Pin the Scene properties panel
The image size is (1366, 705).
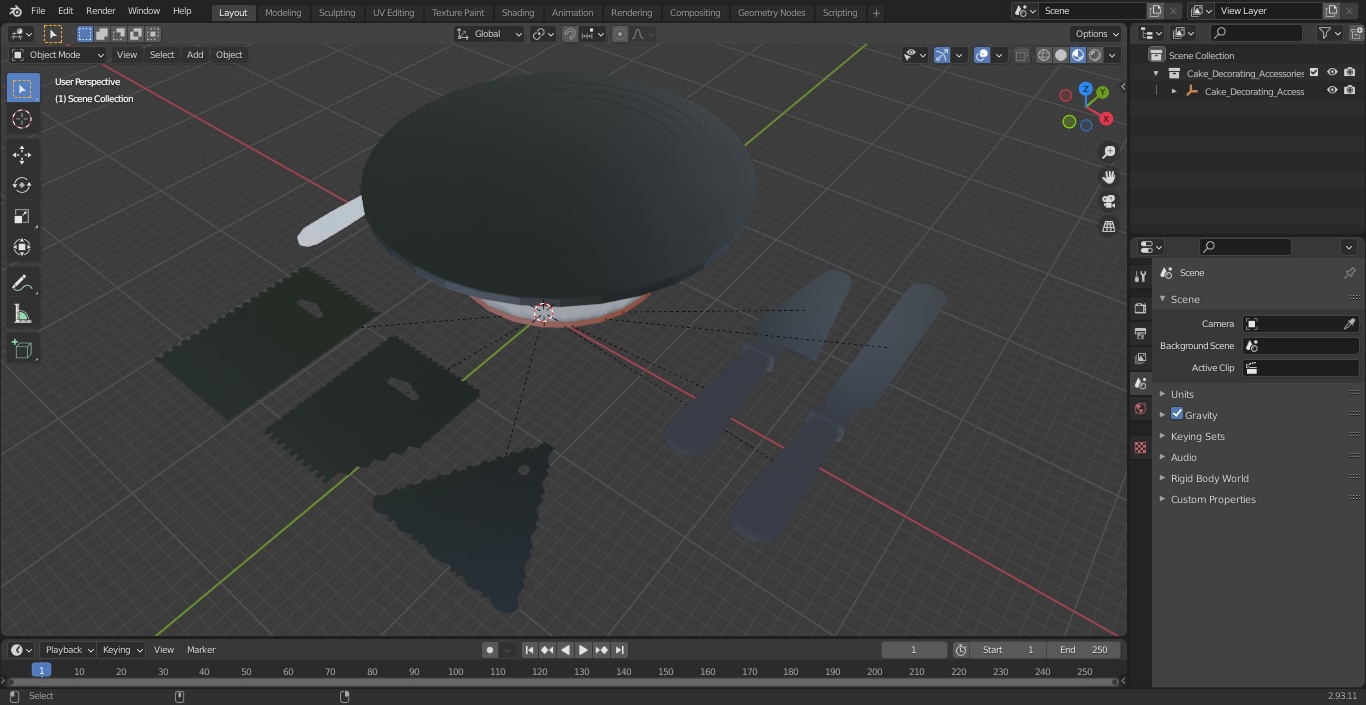point(1349,273)
